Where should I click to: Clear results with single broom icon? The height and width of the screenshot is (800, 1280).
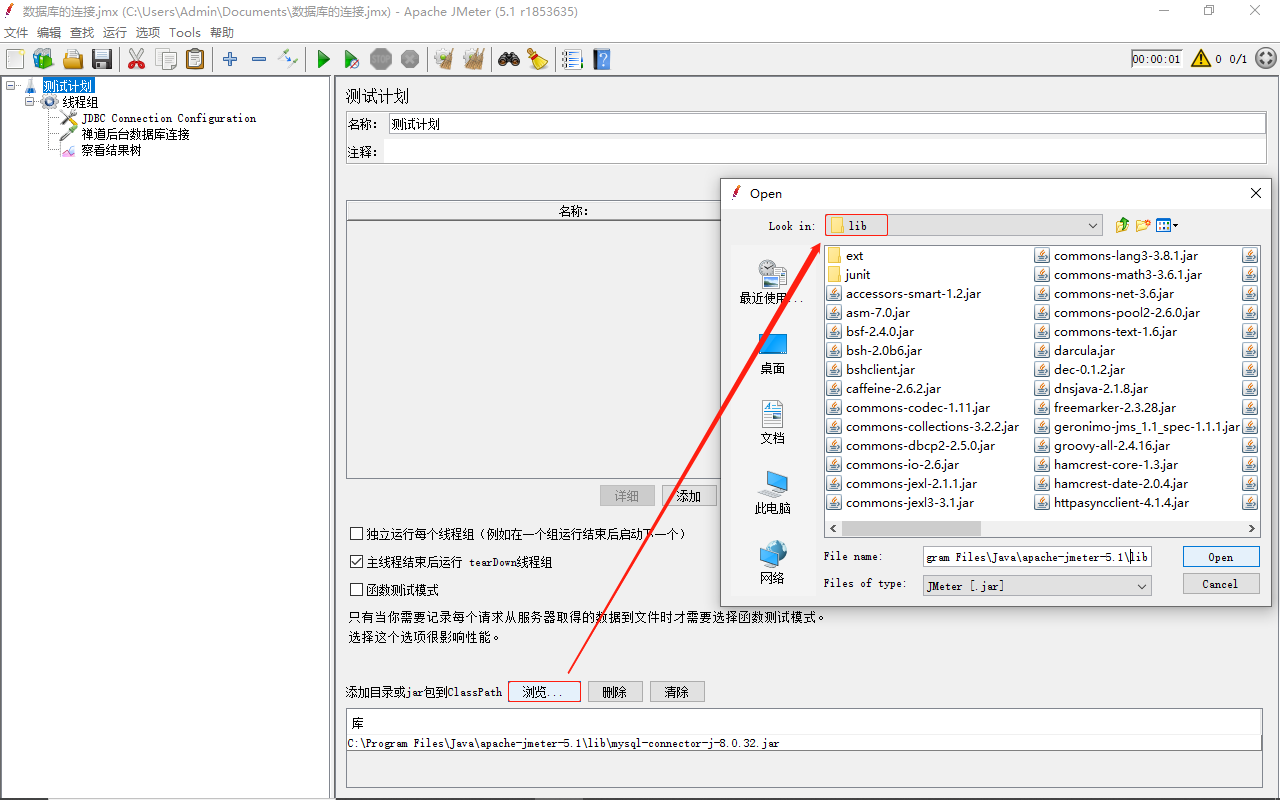point(445,59)
